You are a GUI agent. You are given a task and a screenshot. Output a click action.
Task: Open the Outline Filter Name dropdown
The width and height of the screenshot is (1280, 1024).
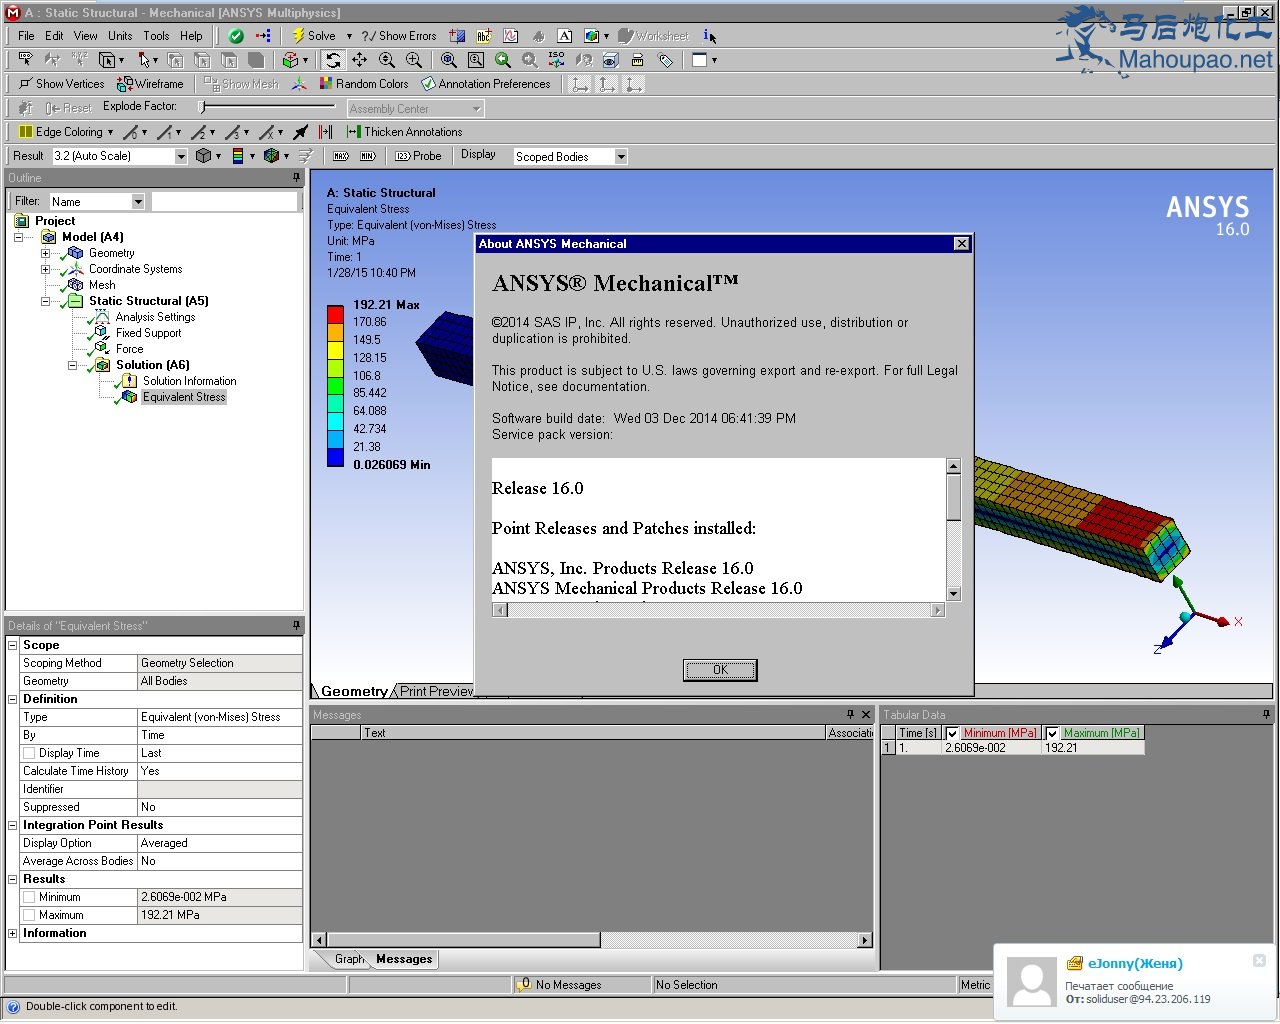[138, 202]
